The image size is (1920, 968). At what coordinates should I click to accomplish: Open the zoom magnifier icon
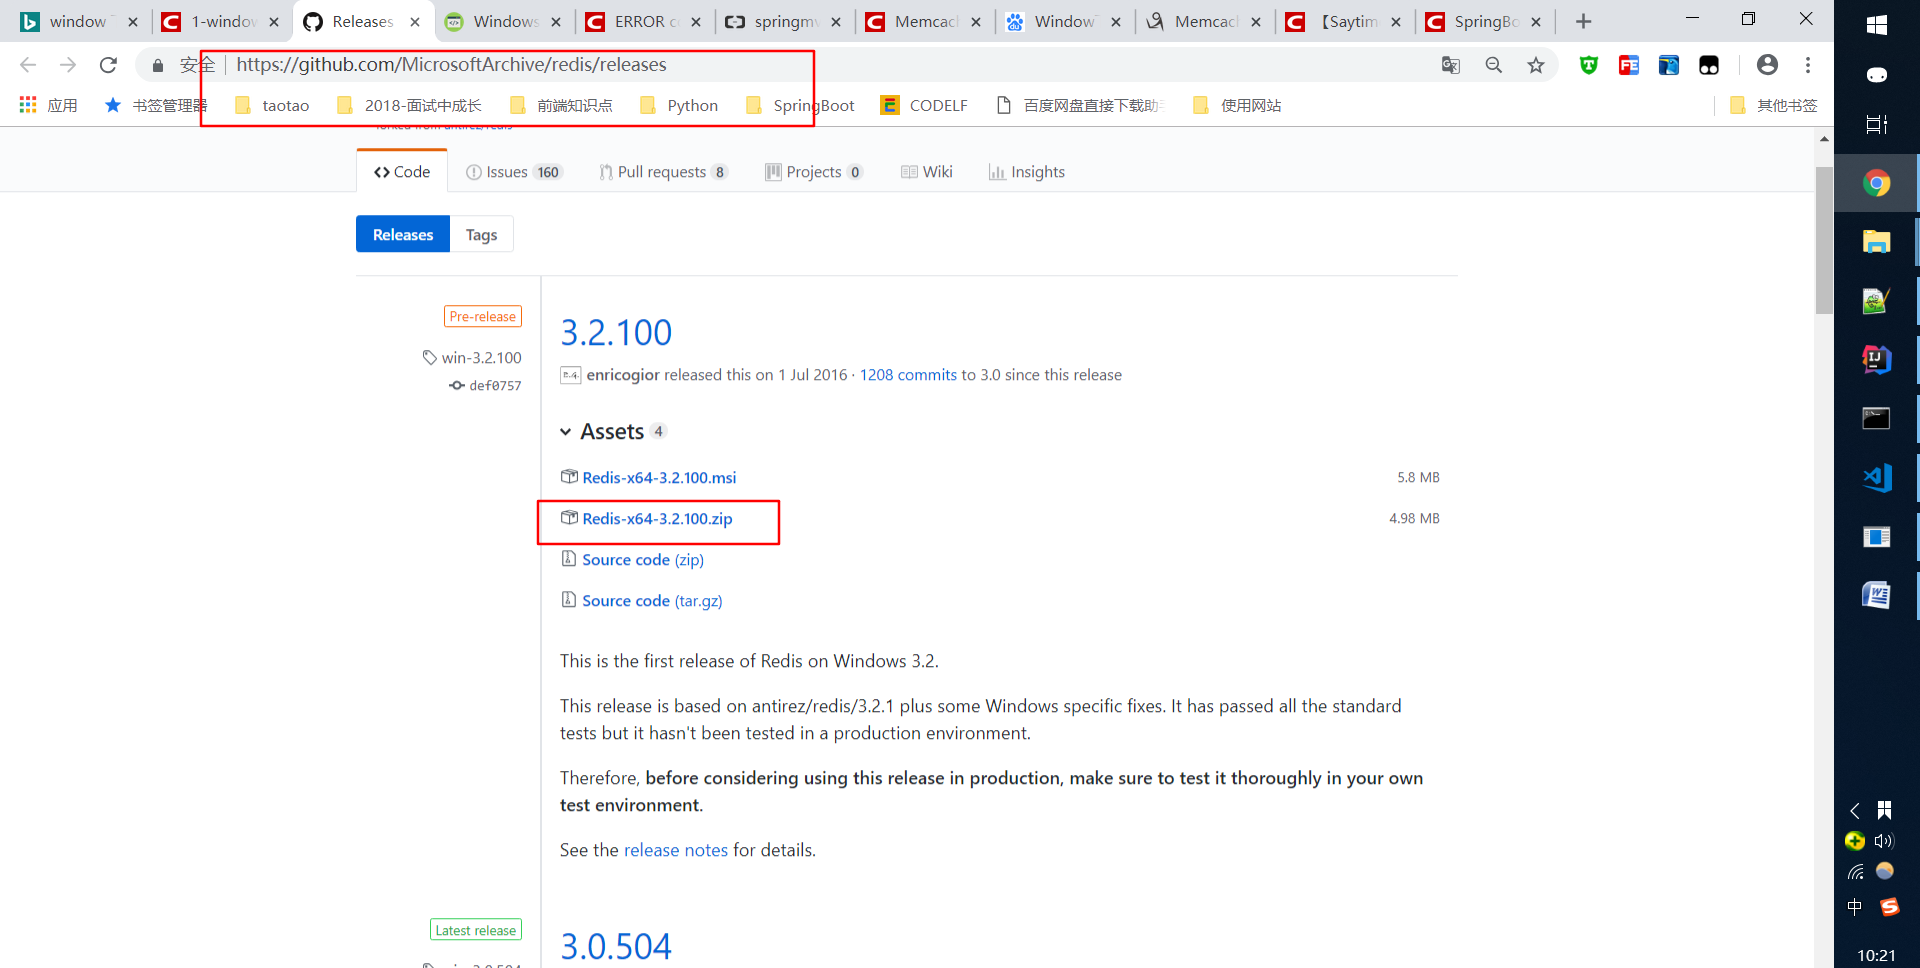coord(1494,65)
